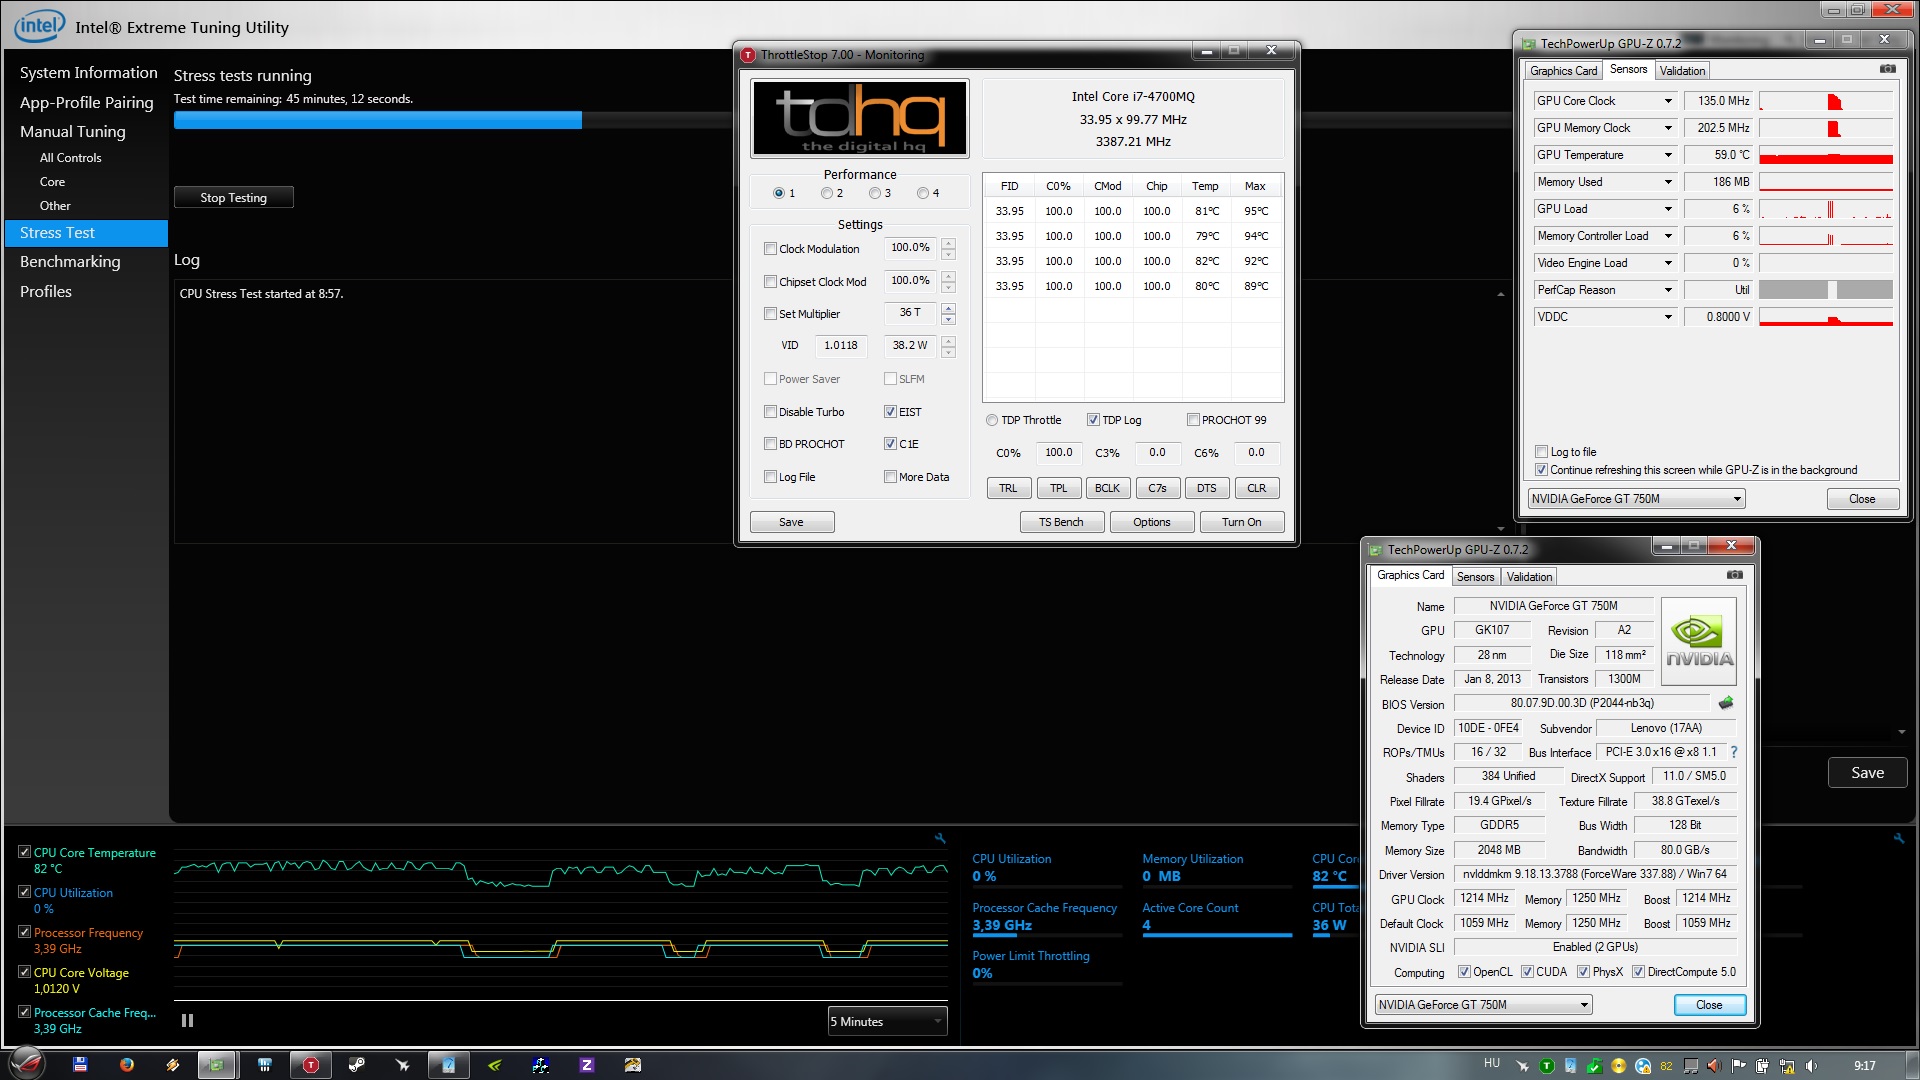Click the NVIDIA green taskbar icon
This screenshot has width=1920, height=1080.
pos(494,1065)
